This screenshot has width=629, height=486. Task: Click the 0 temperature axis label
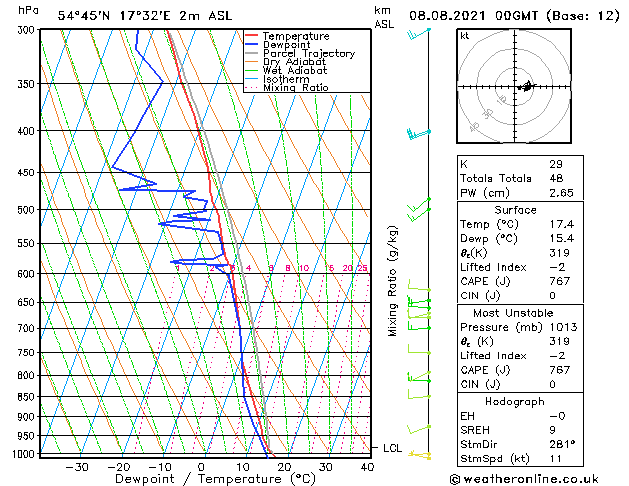[201, 467]
